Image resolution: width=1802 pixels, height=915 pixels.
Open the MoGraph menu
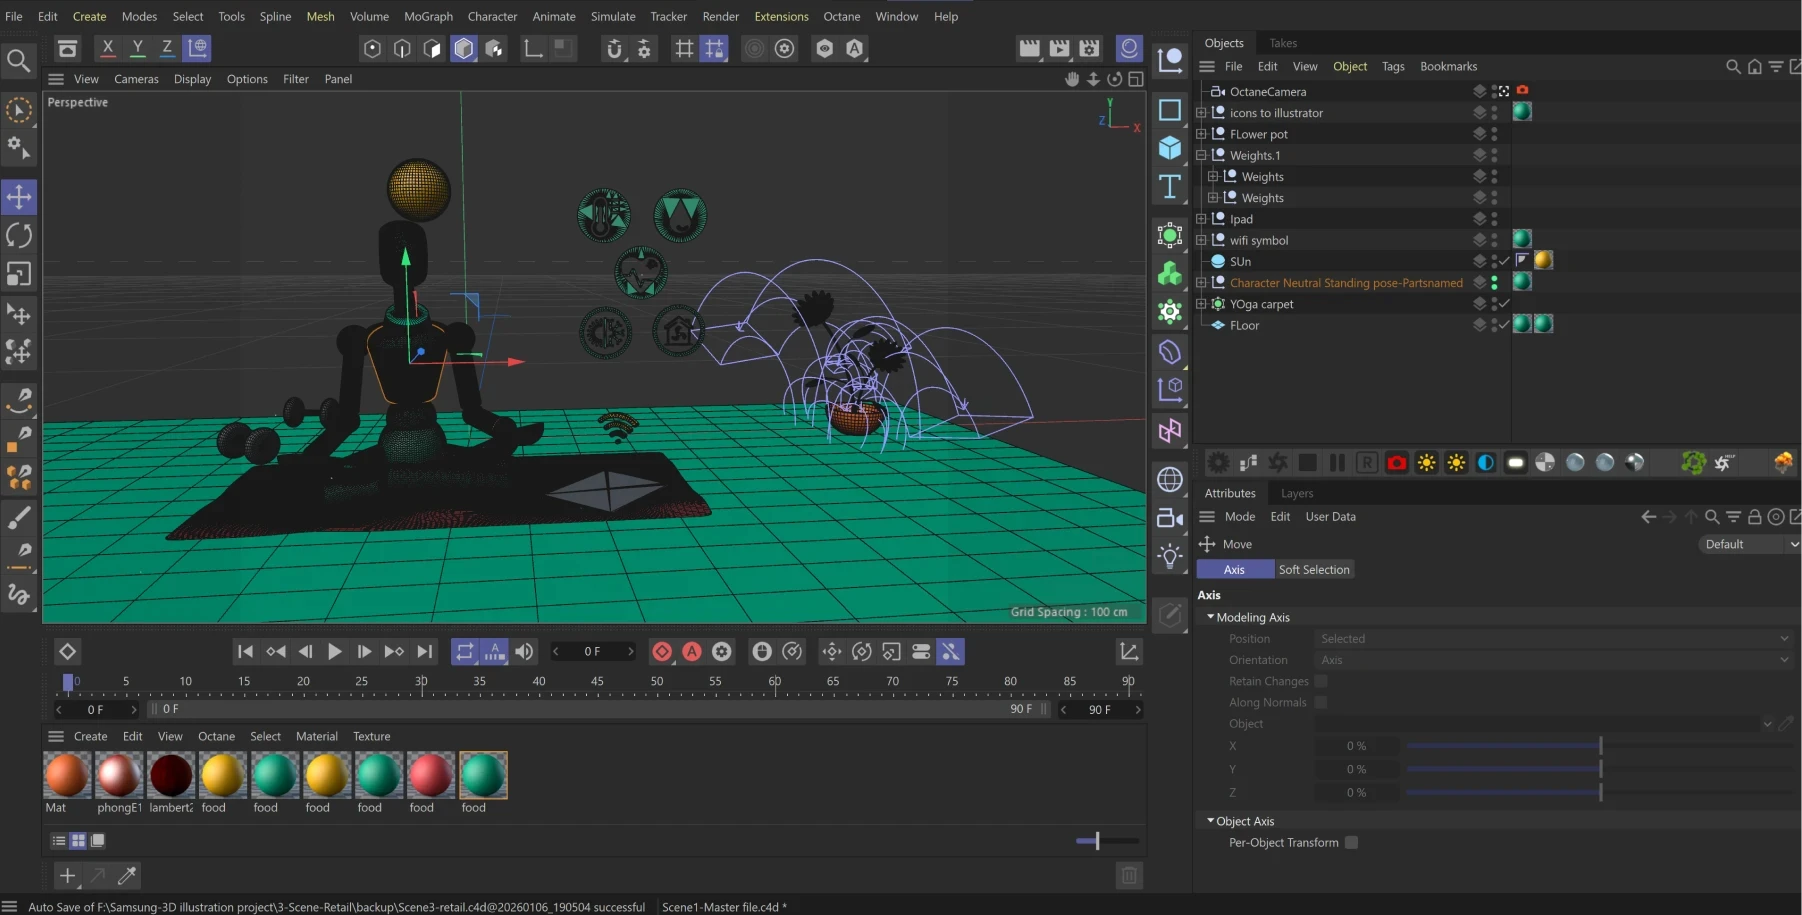tap(428, 16)
